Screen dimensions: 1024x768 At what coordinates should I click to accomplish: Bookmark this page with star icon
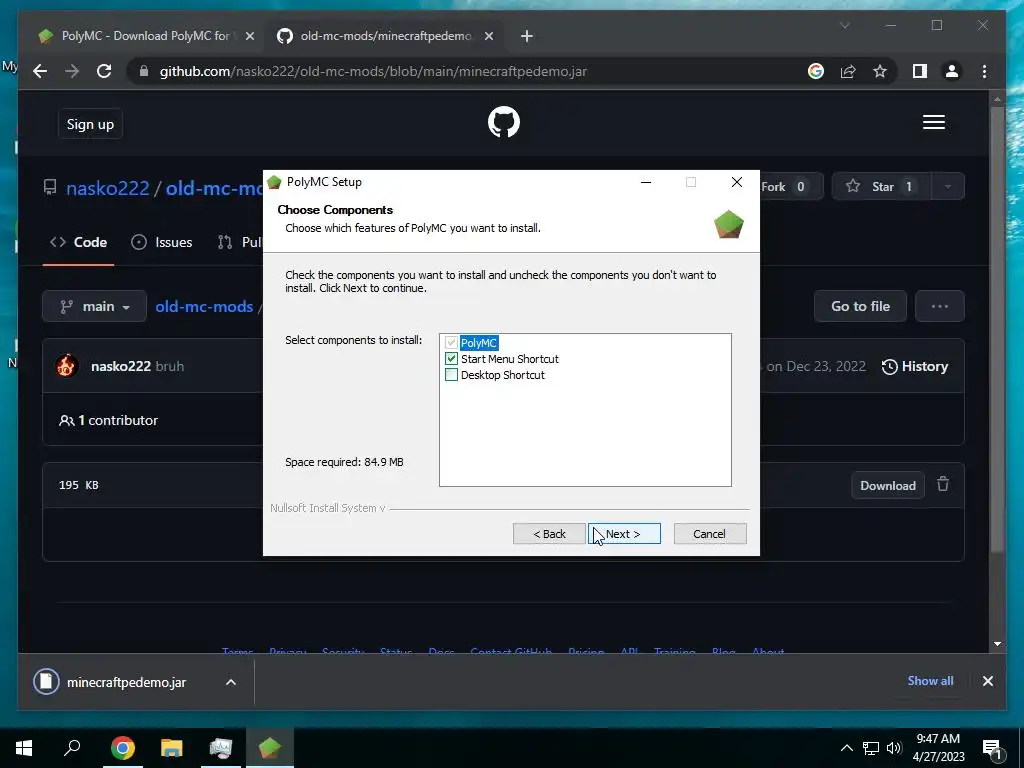[x=880, y=71]
